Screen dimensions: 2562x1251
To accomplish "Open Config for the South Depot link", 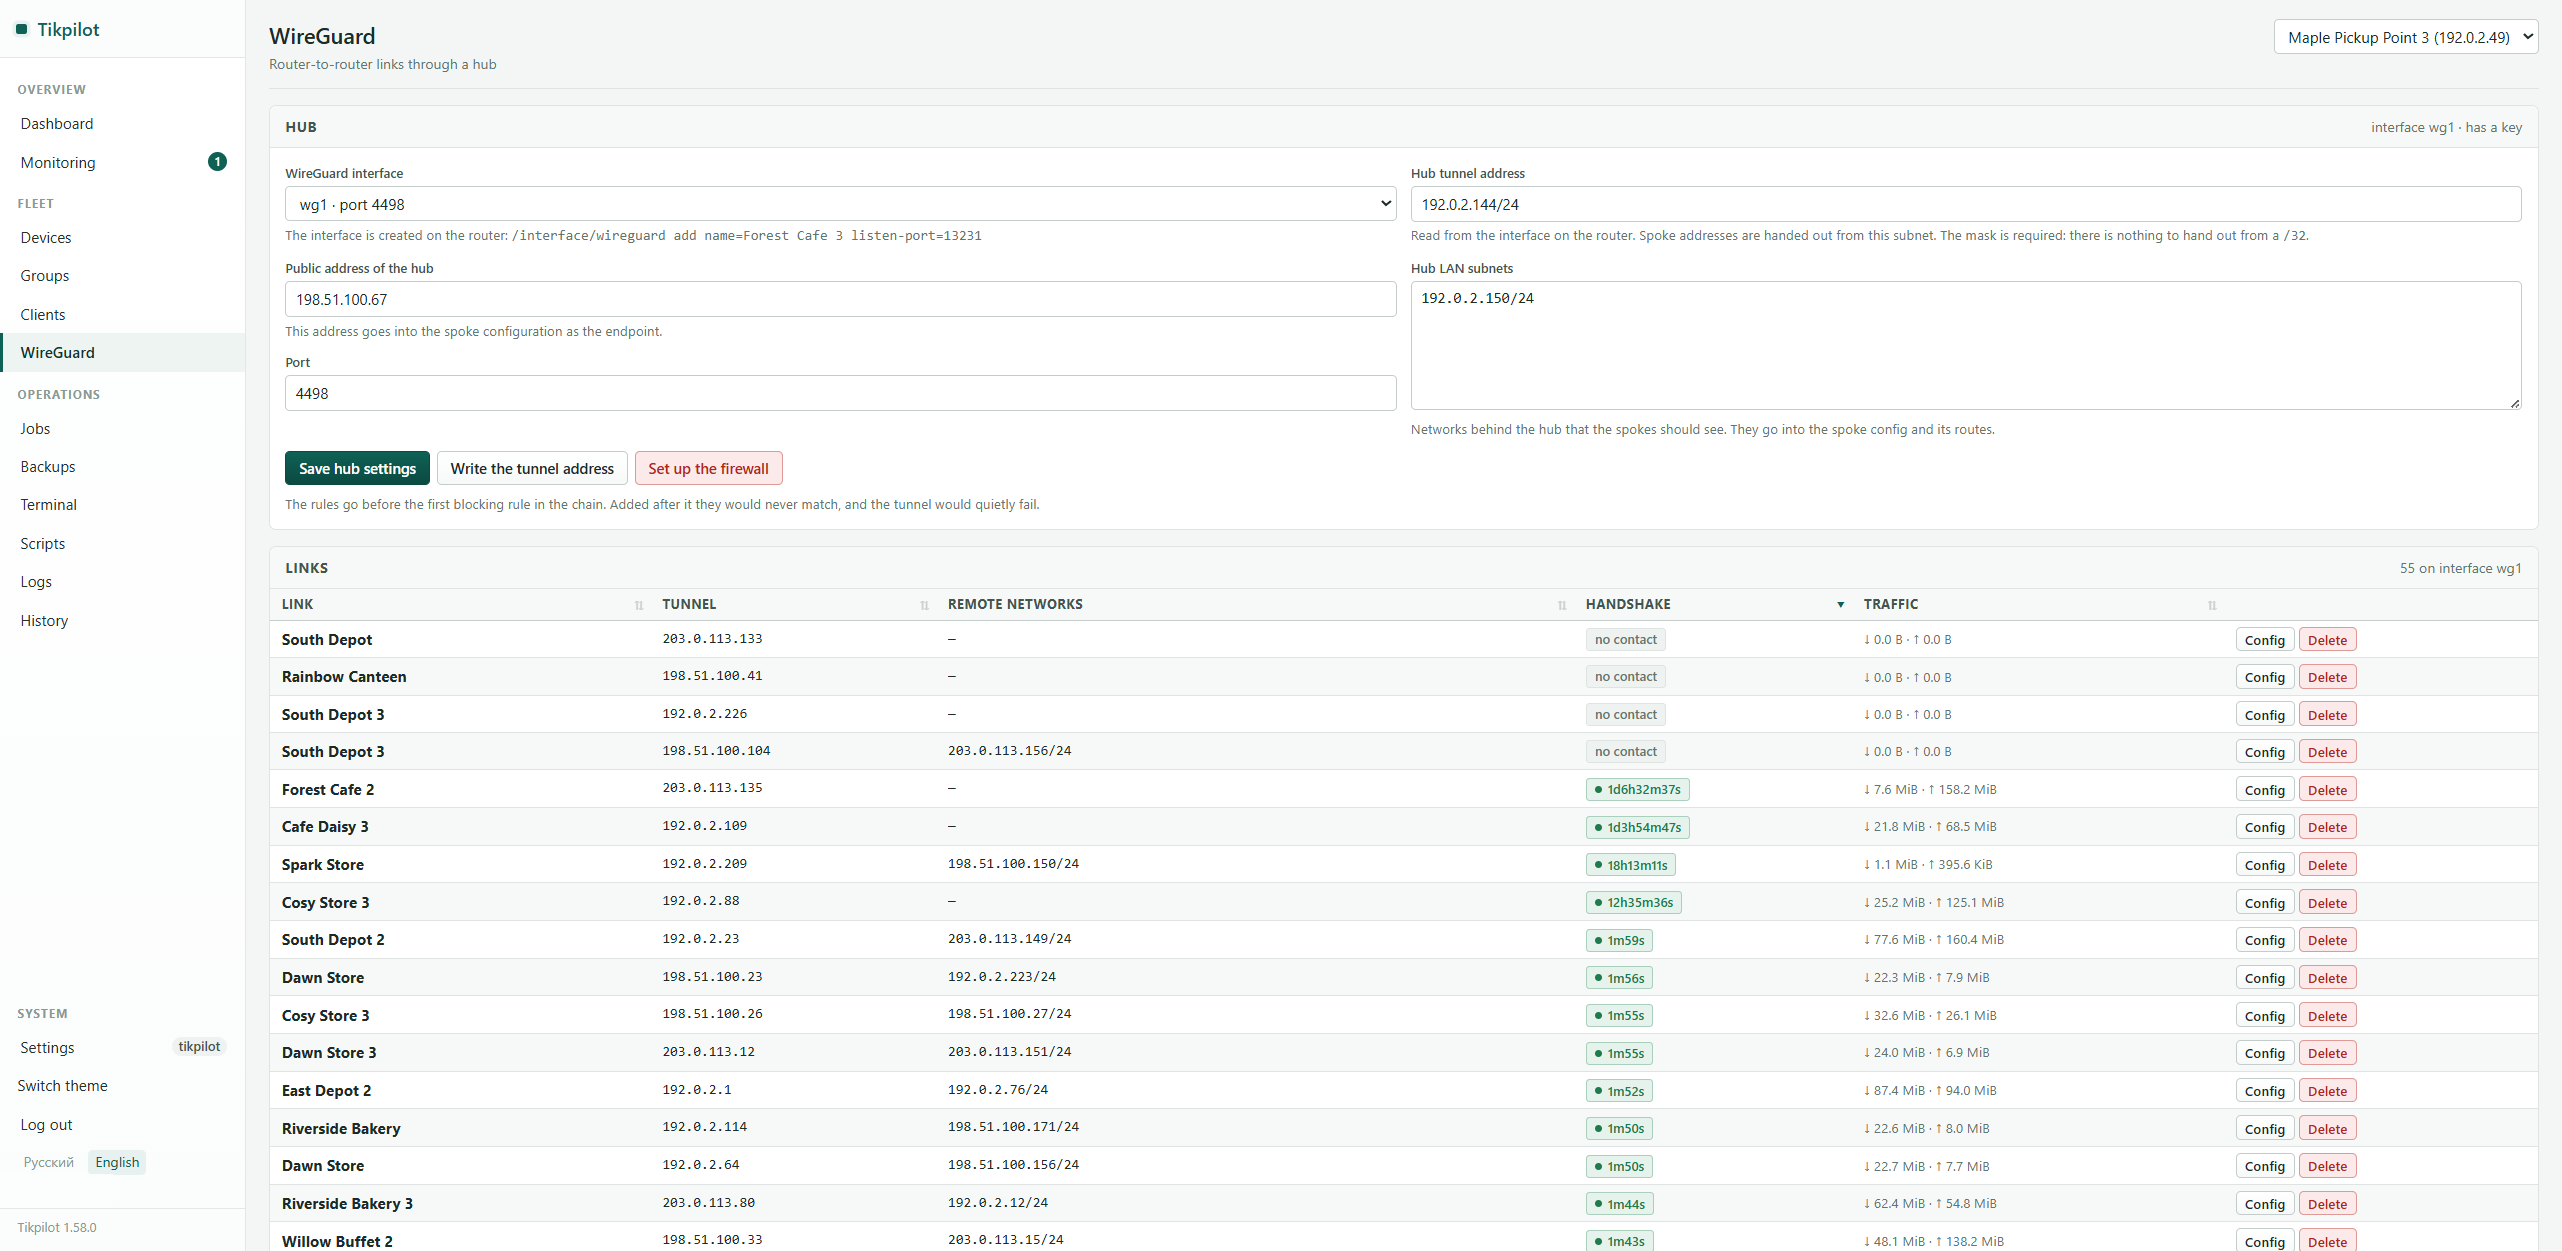I will click(2264, 640).
